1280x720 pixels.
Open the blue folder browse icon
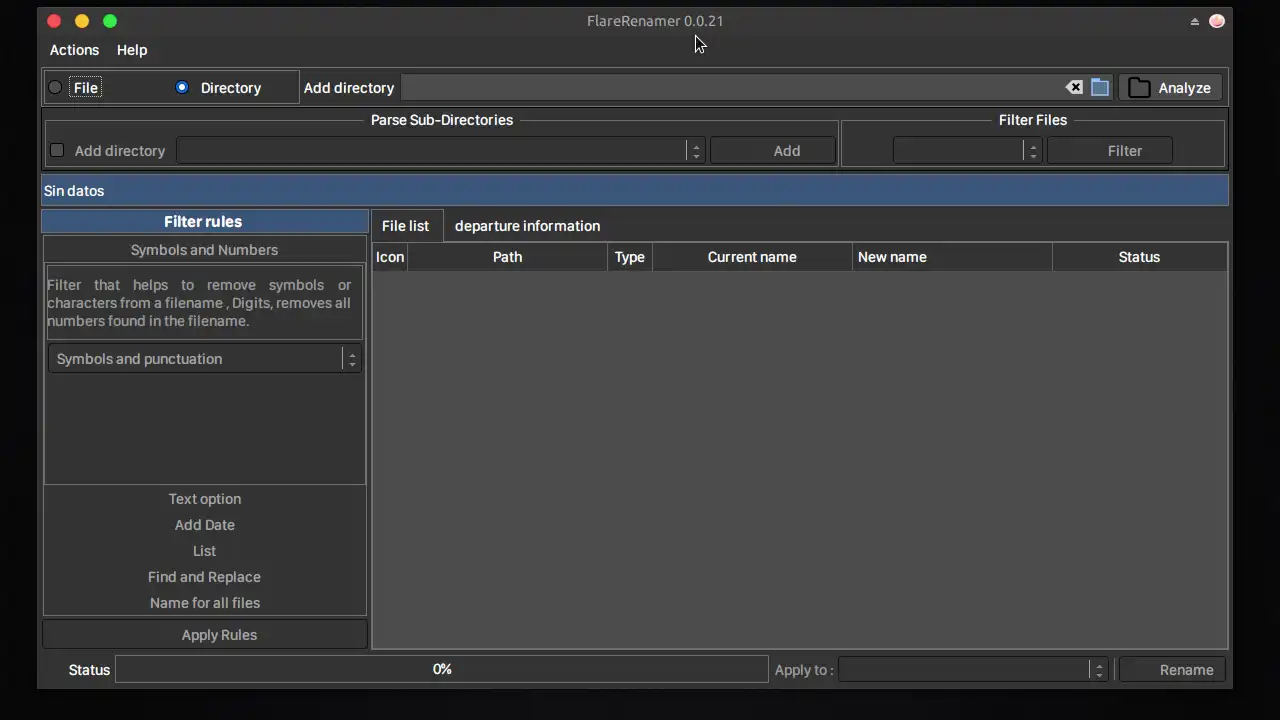coord(1100,88)
